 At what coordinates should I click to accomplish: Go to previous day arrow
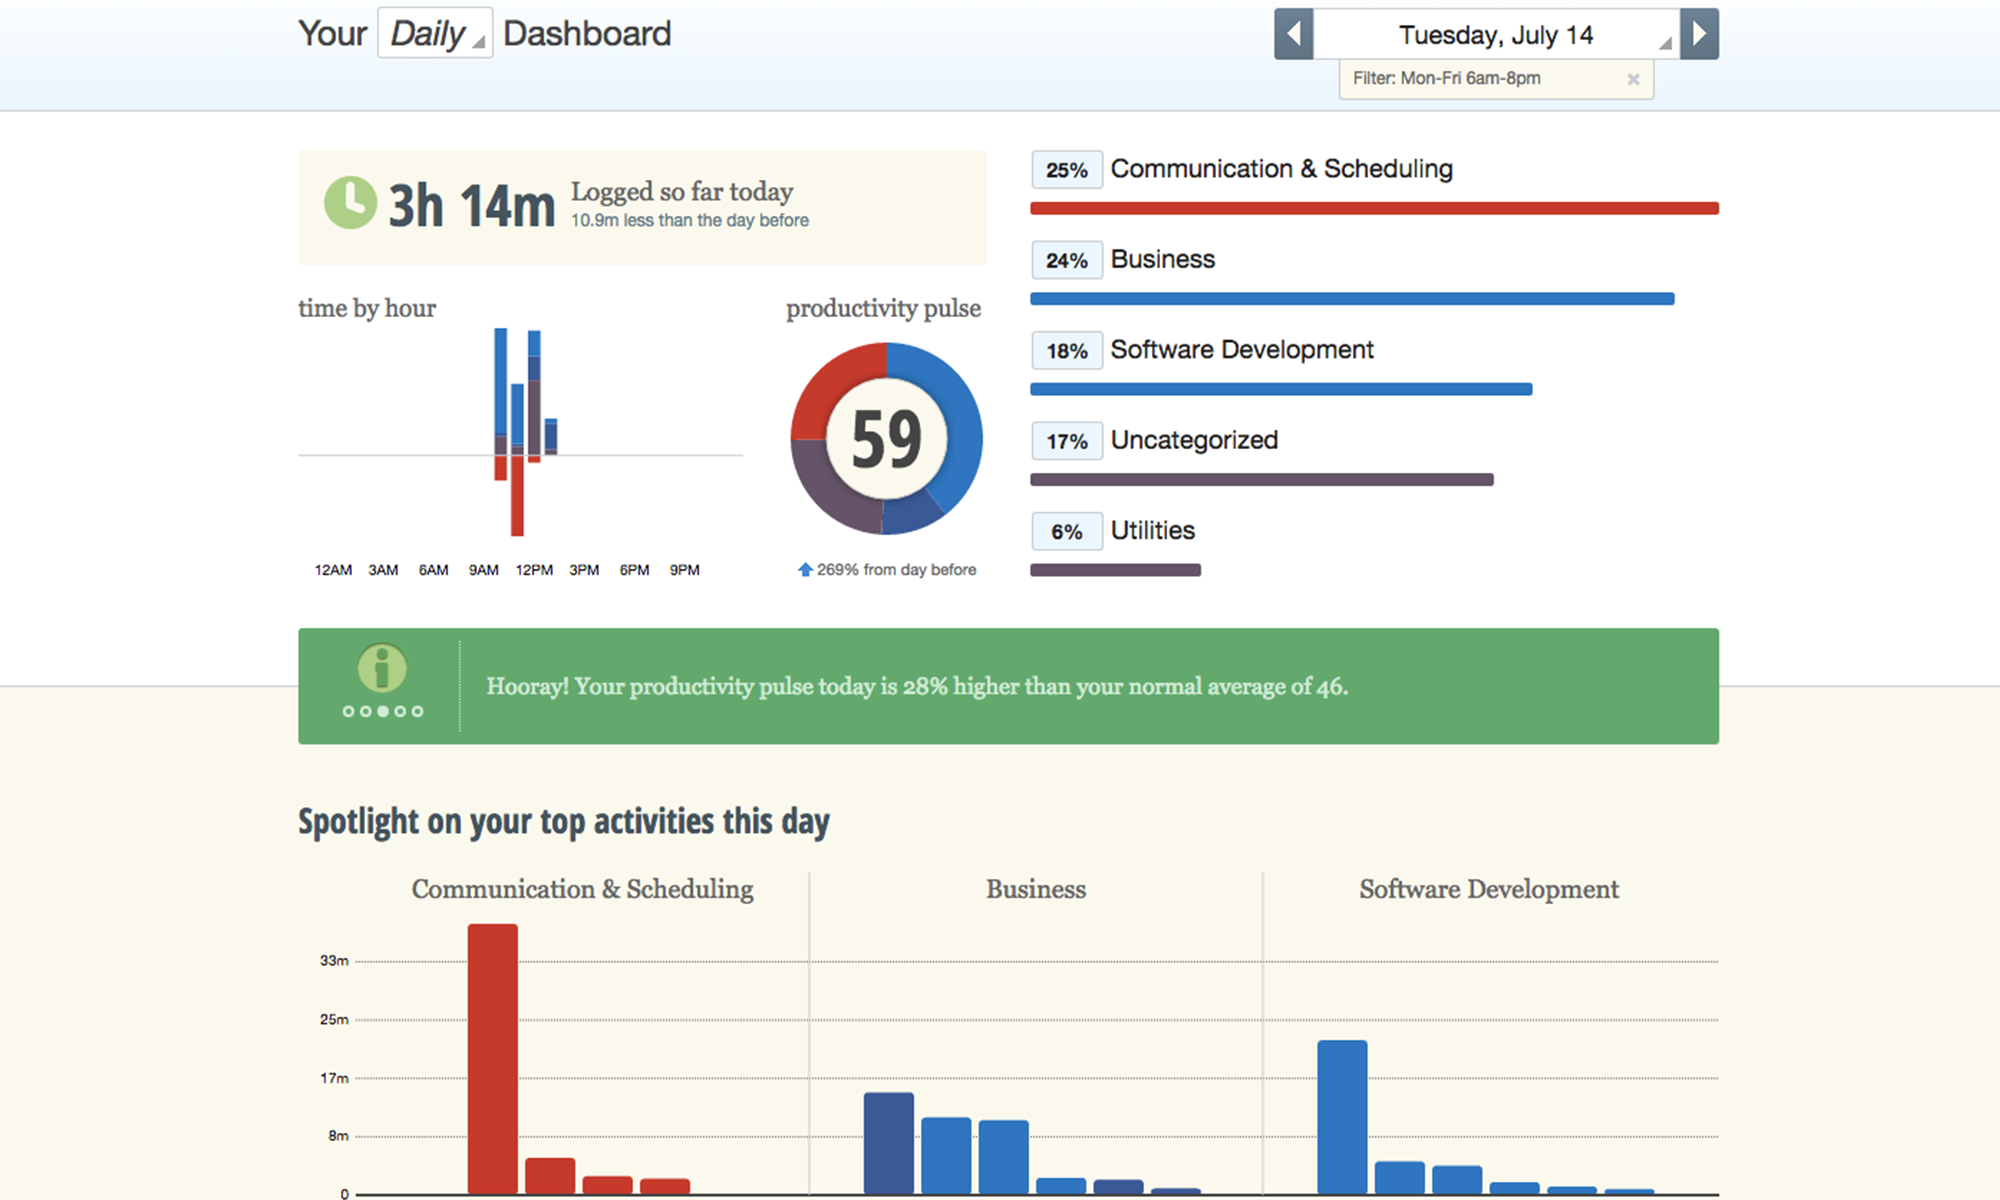[x=1293, y=34]
